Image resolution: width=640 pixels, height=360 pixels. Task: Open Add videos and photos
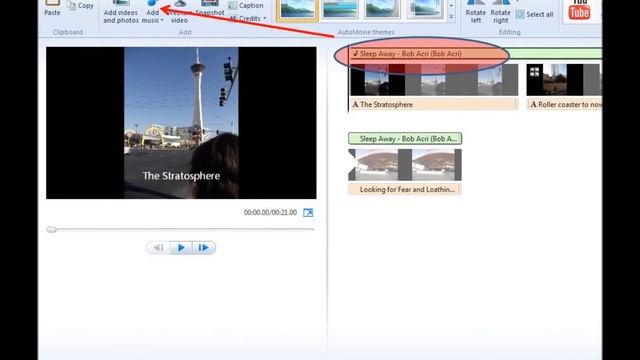click(121, 12)
